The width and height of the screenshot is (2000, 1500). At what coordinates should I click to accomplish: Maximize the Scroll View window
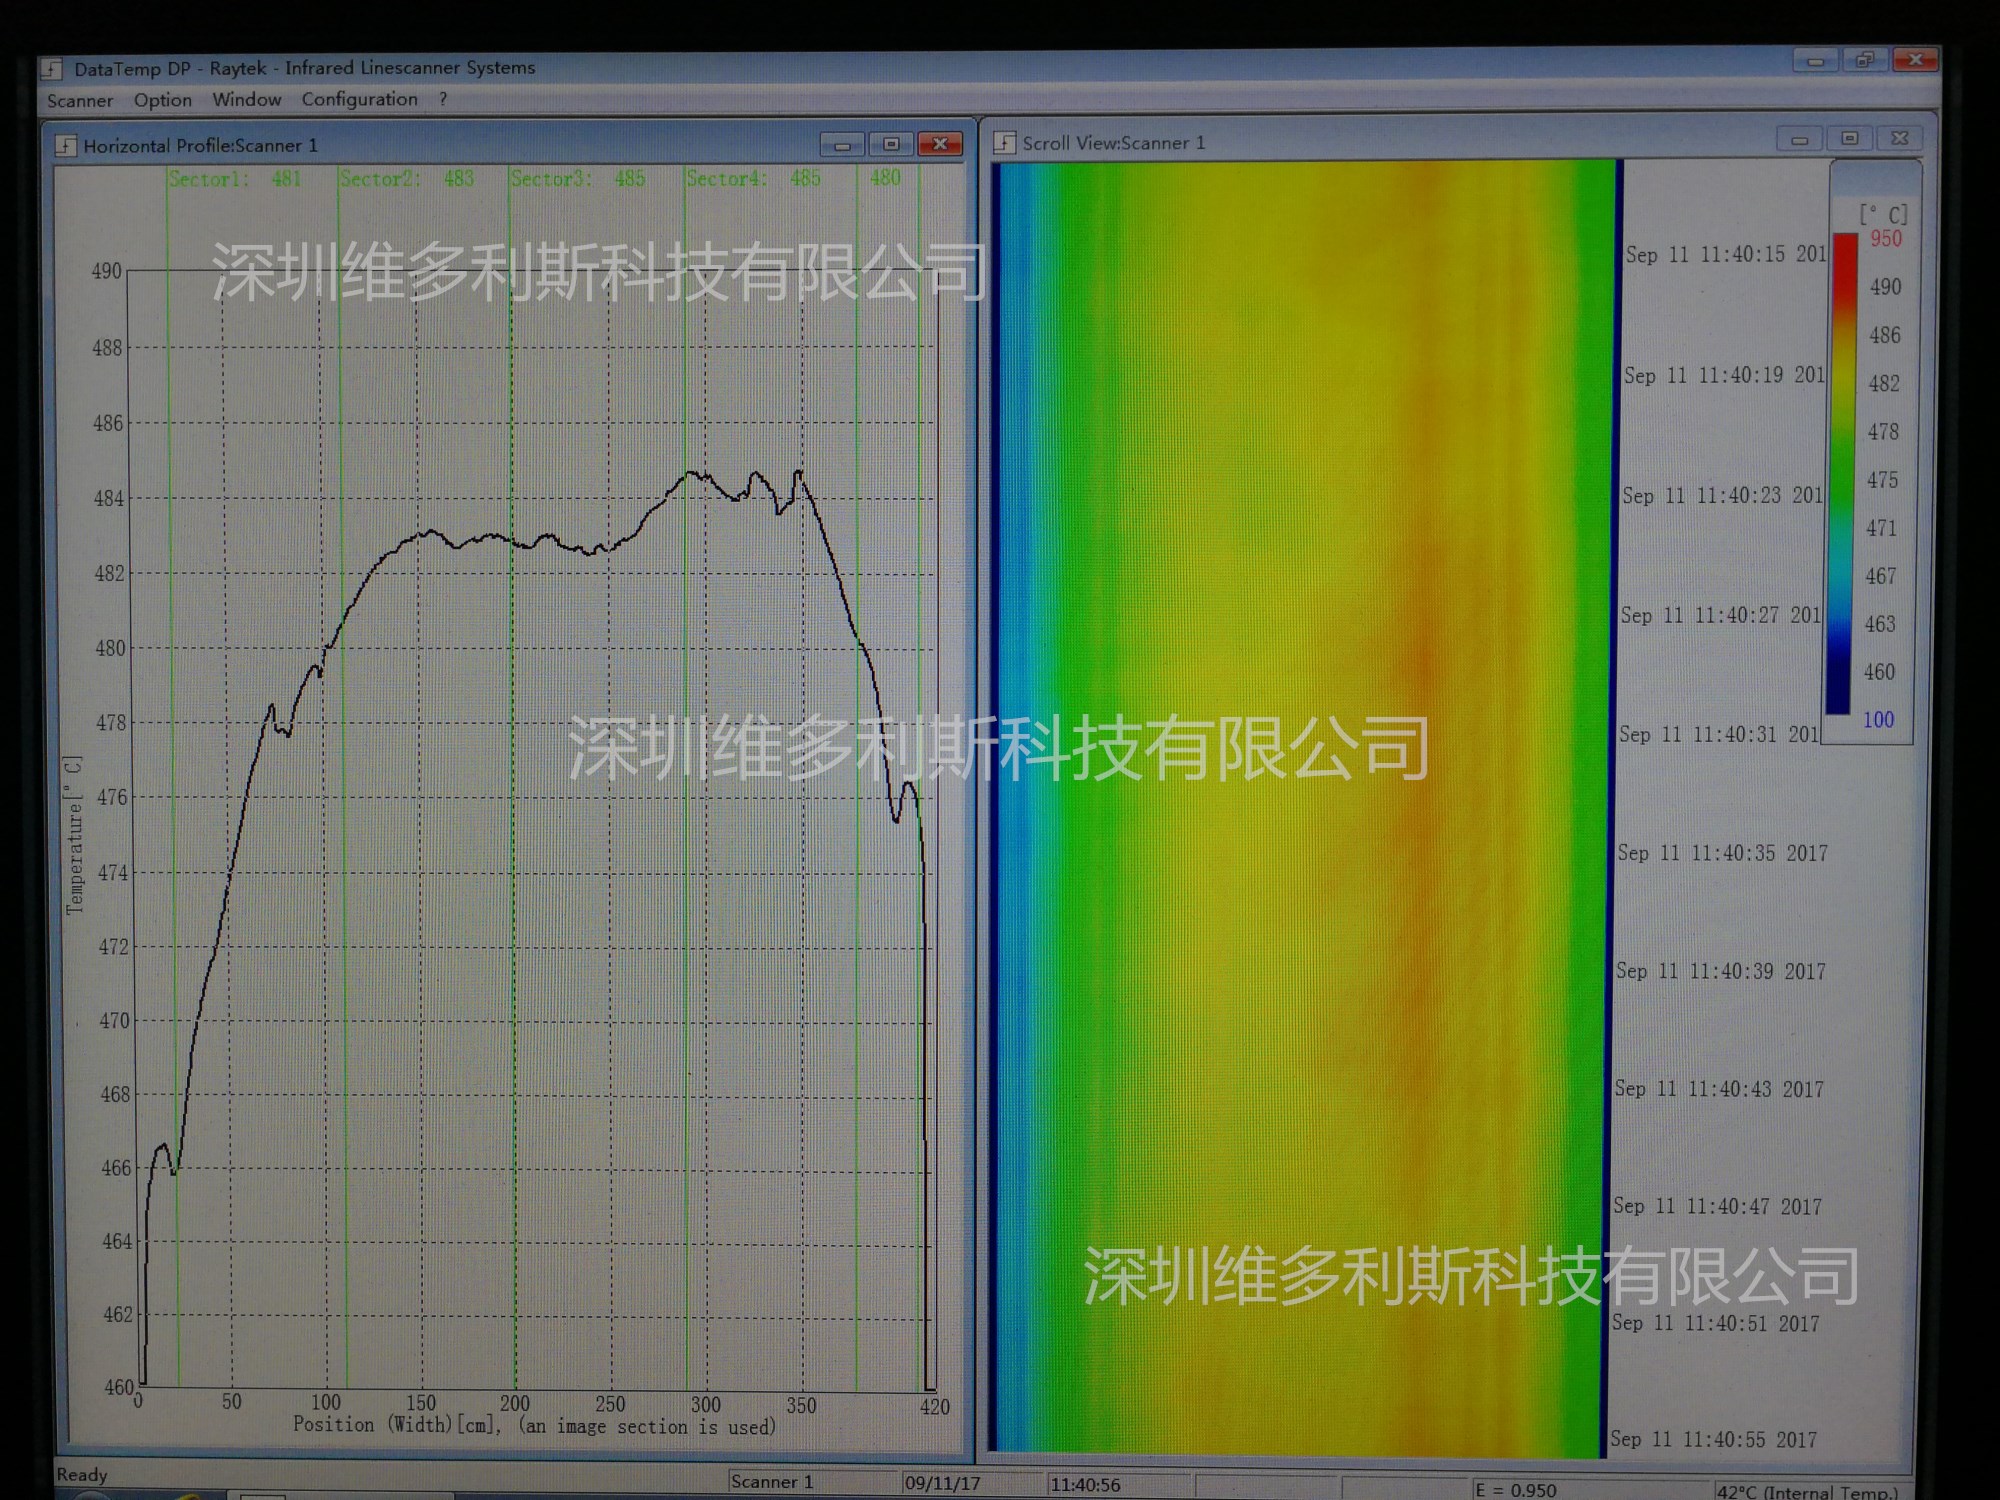coord(1849,139)
